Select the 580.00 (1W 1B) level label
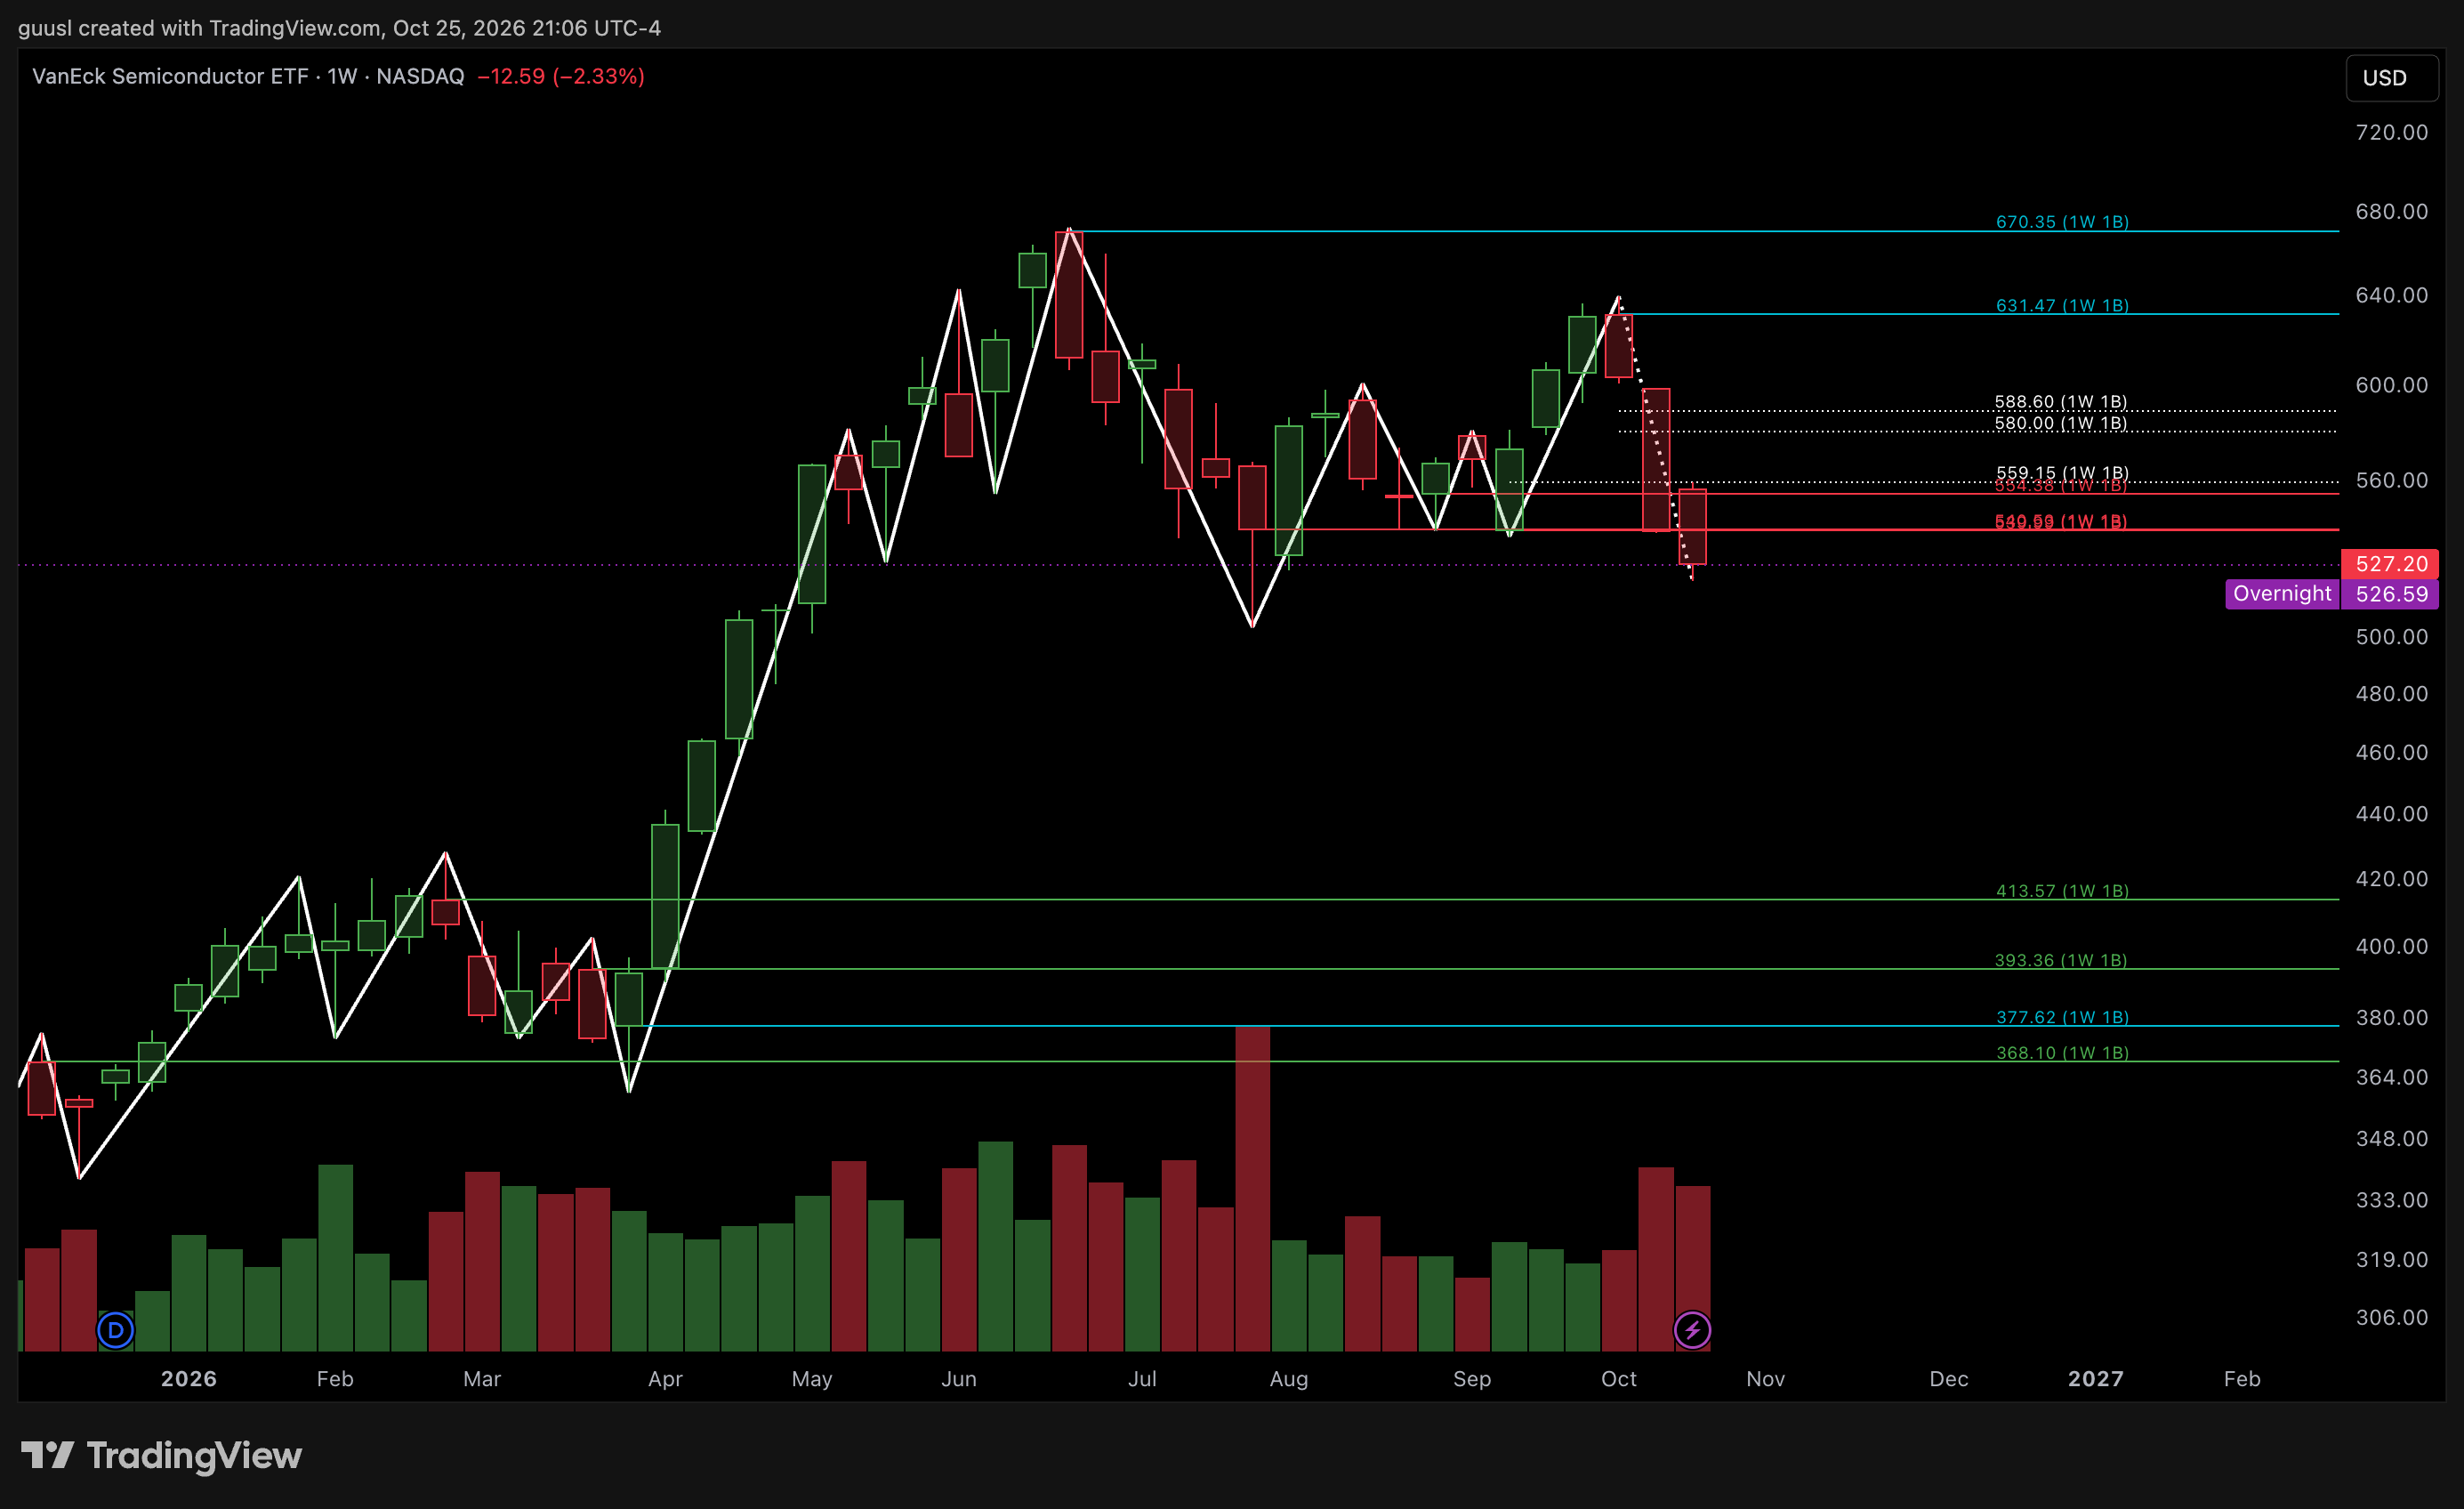 tap(2061, 423)
